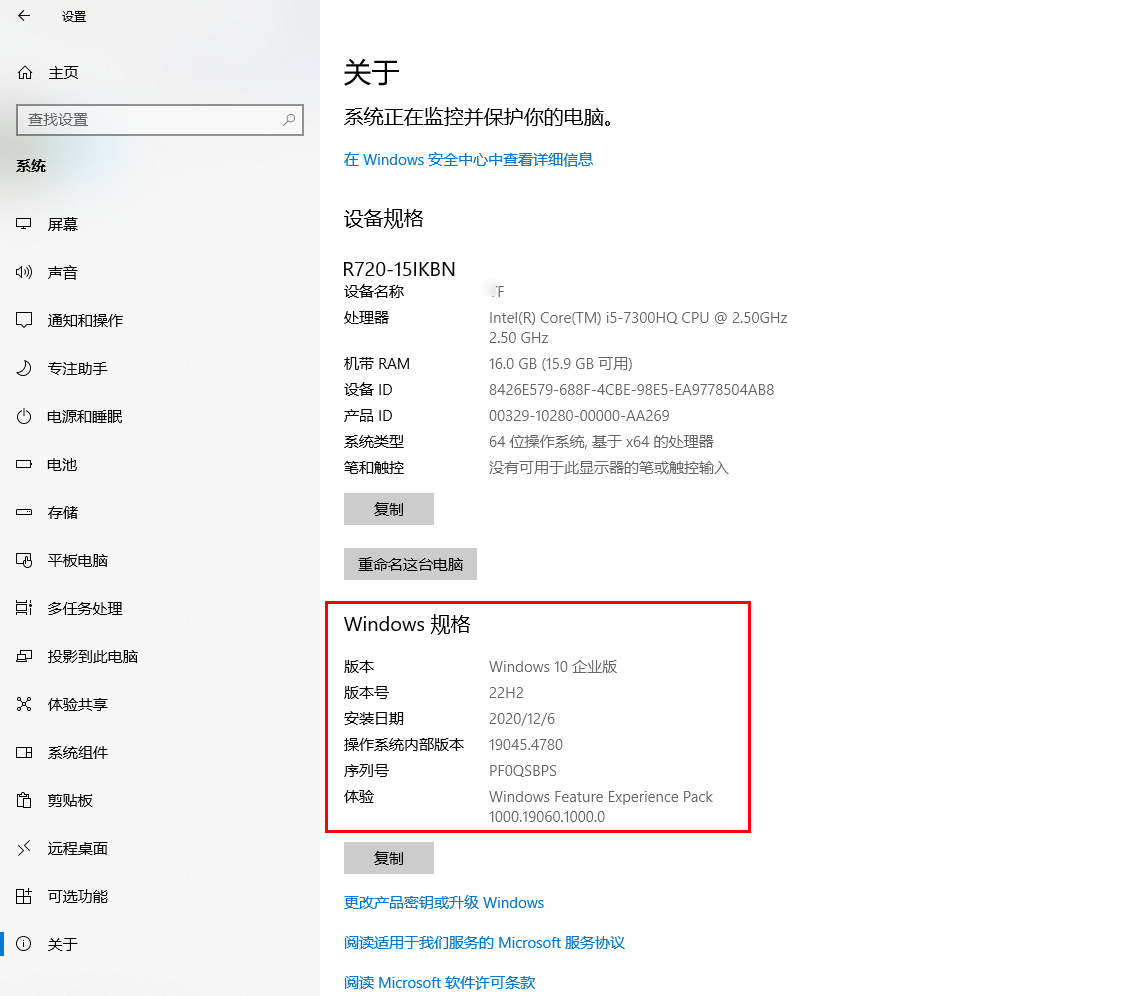Click the 远程桌面 remote icon
The width and height of the screenshot is (1137, 996).
tap(24, 848)
